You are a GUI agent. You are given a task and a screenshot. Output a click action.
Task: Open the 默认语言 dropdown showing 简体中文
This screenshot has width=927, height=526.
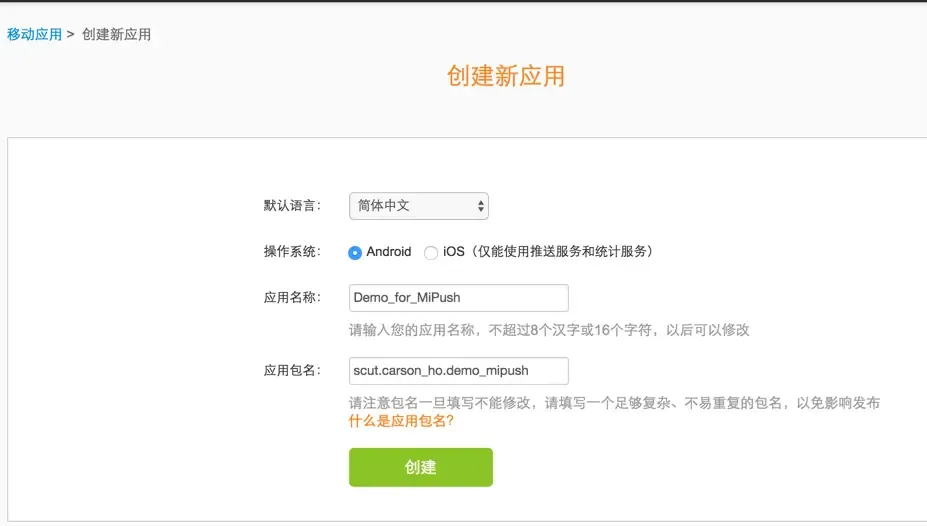pyautogui.click(x=417, y=206)
